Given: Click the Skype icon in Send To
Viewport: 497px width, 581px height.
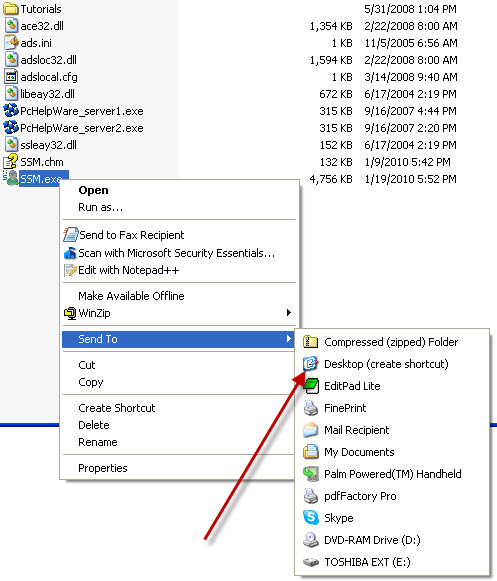Looking at the screenshot, I should (x=311, y=518).
